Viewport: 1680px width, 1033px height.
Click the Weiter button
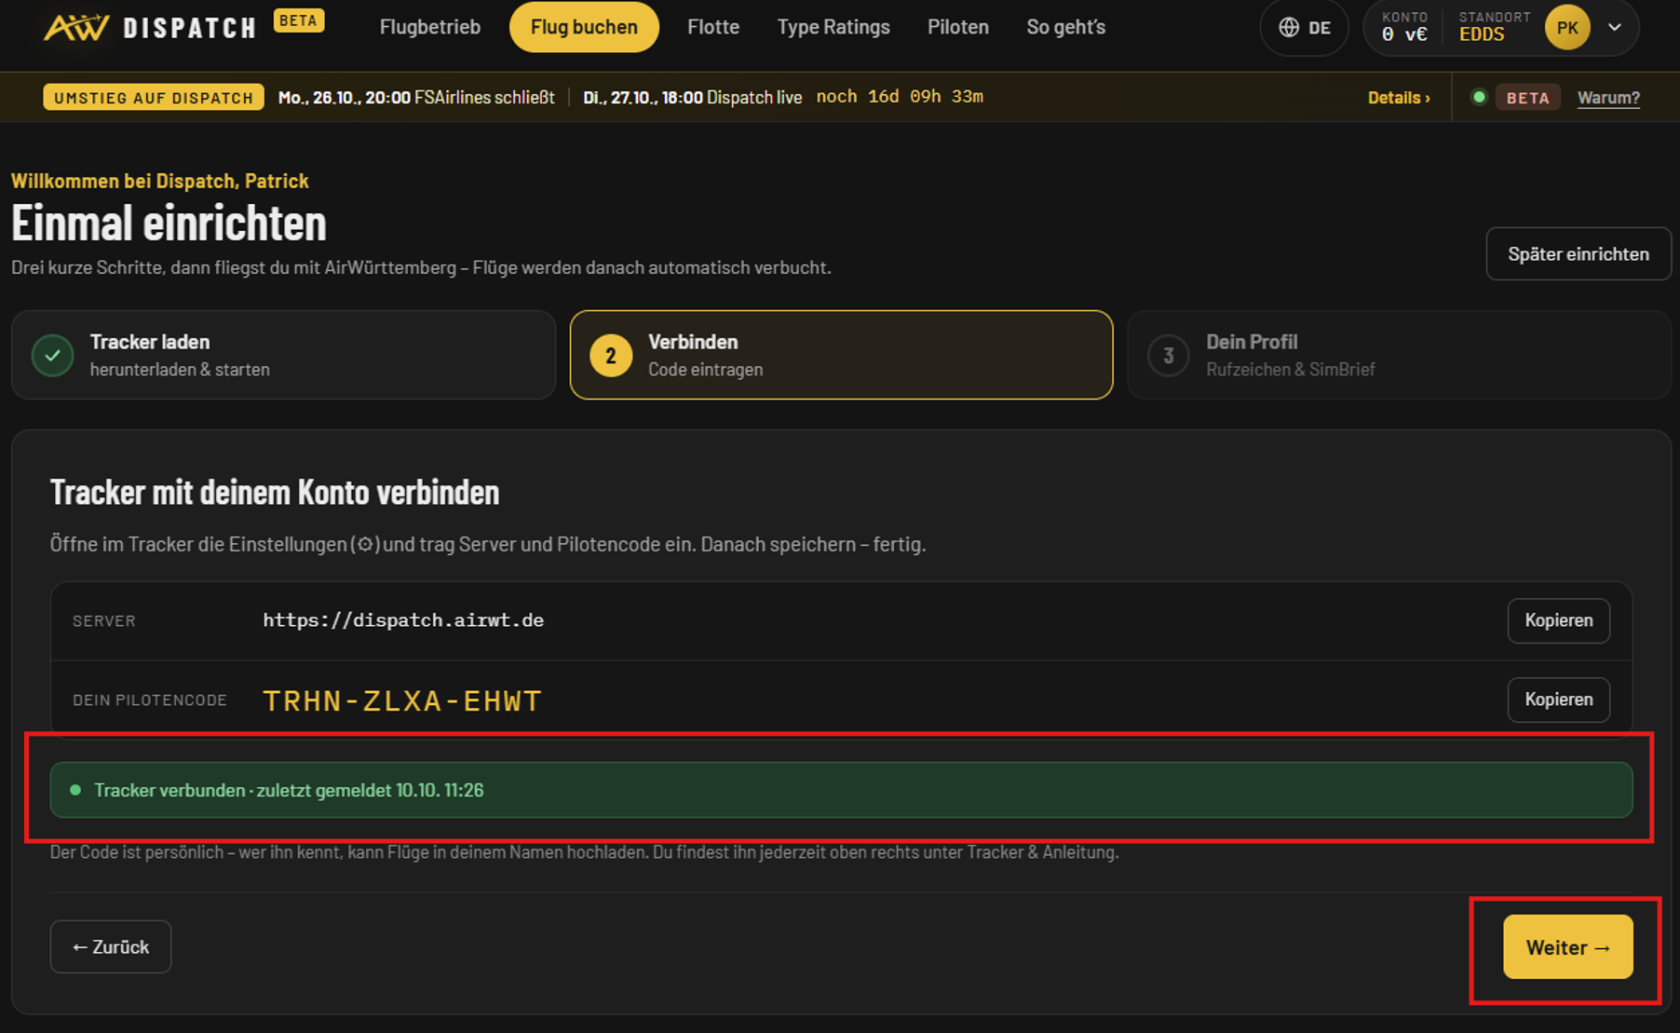1567,947
